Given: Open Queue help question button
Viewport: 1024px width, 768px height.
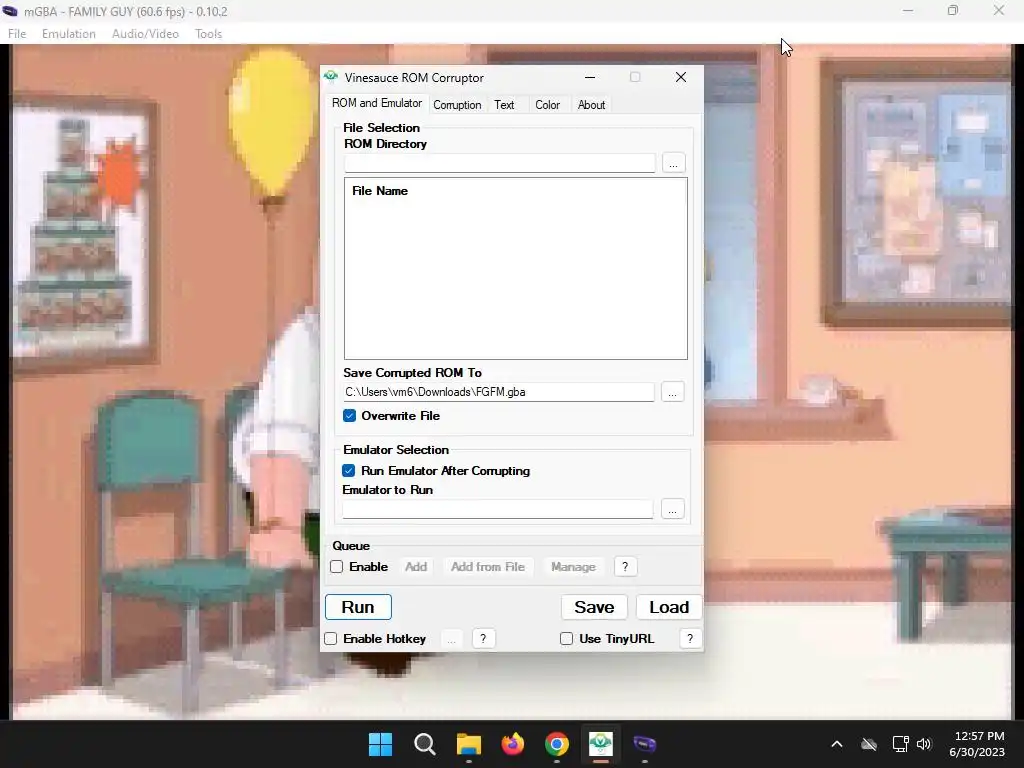Looking at the screenshot, I should 625,567.
